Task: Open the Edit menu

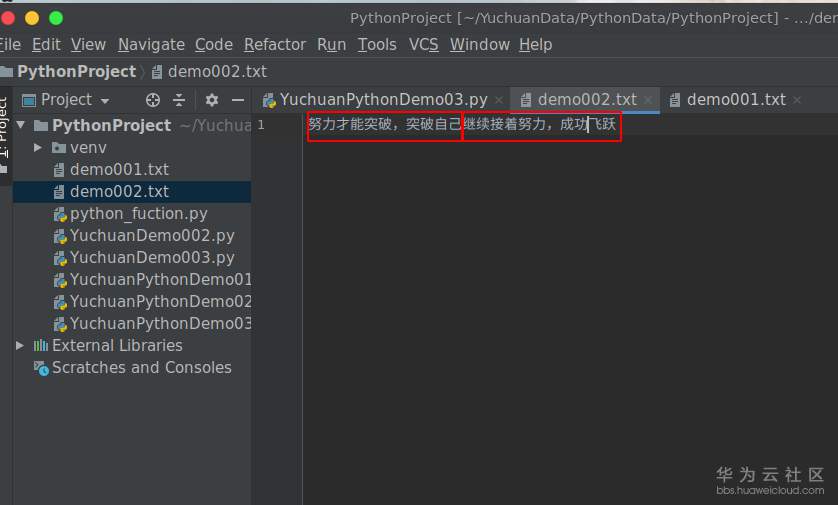Action: point(46,44)
